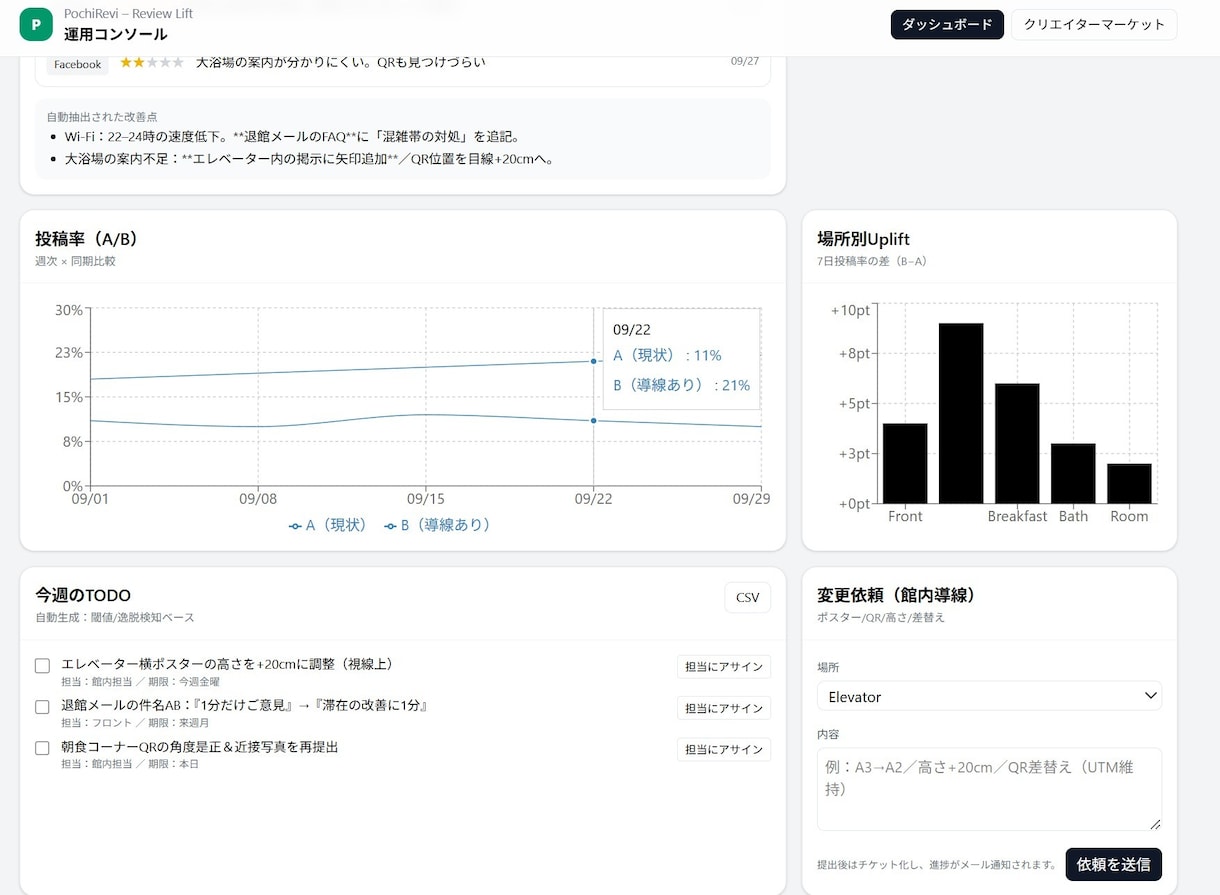The image size is (1220, 895).
Task: Click the Facebook review text 大浴場の案内が分かりにくい
Action: [x=340, y=62]
